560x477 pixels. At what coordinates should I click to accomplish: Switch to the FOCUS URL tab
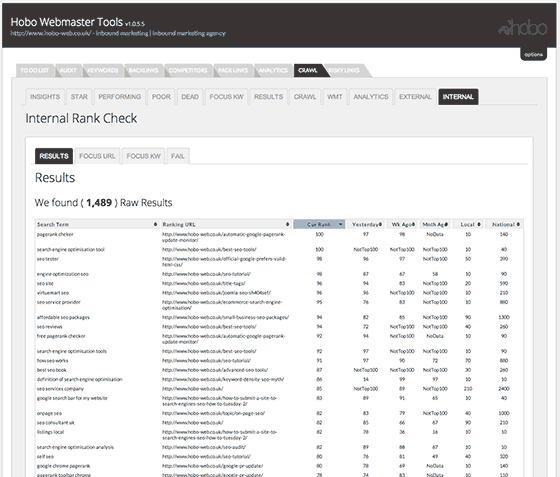pyautogui.click(x=97, y=156)
